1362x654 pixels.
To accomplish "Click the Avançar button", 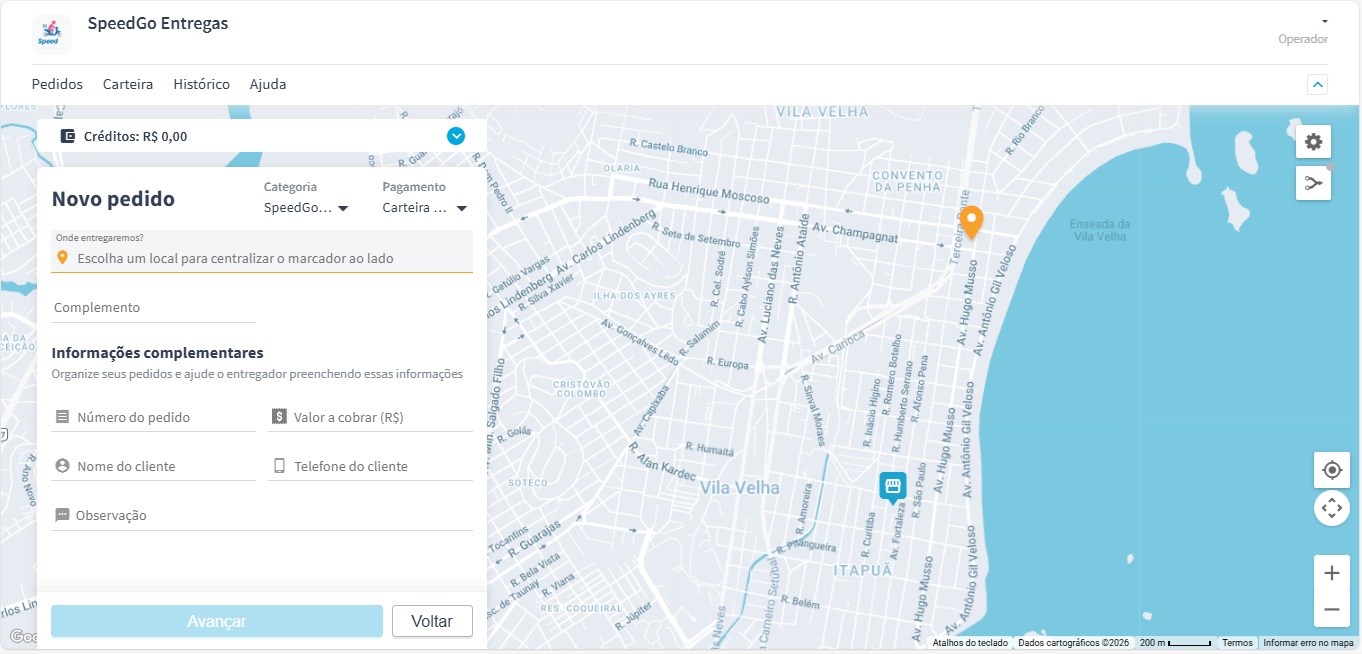I will 217,621.
